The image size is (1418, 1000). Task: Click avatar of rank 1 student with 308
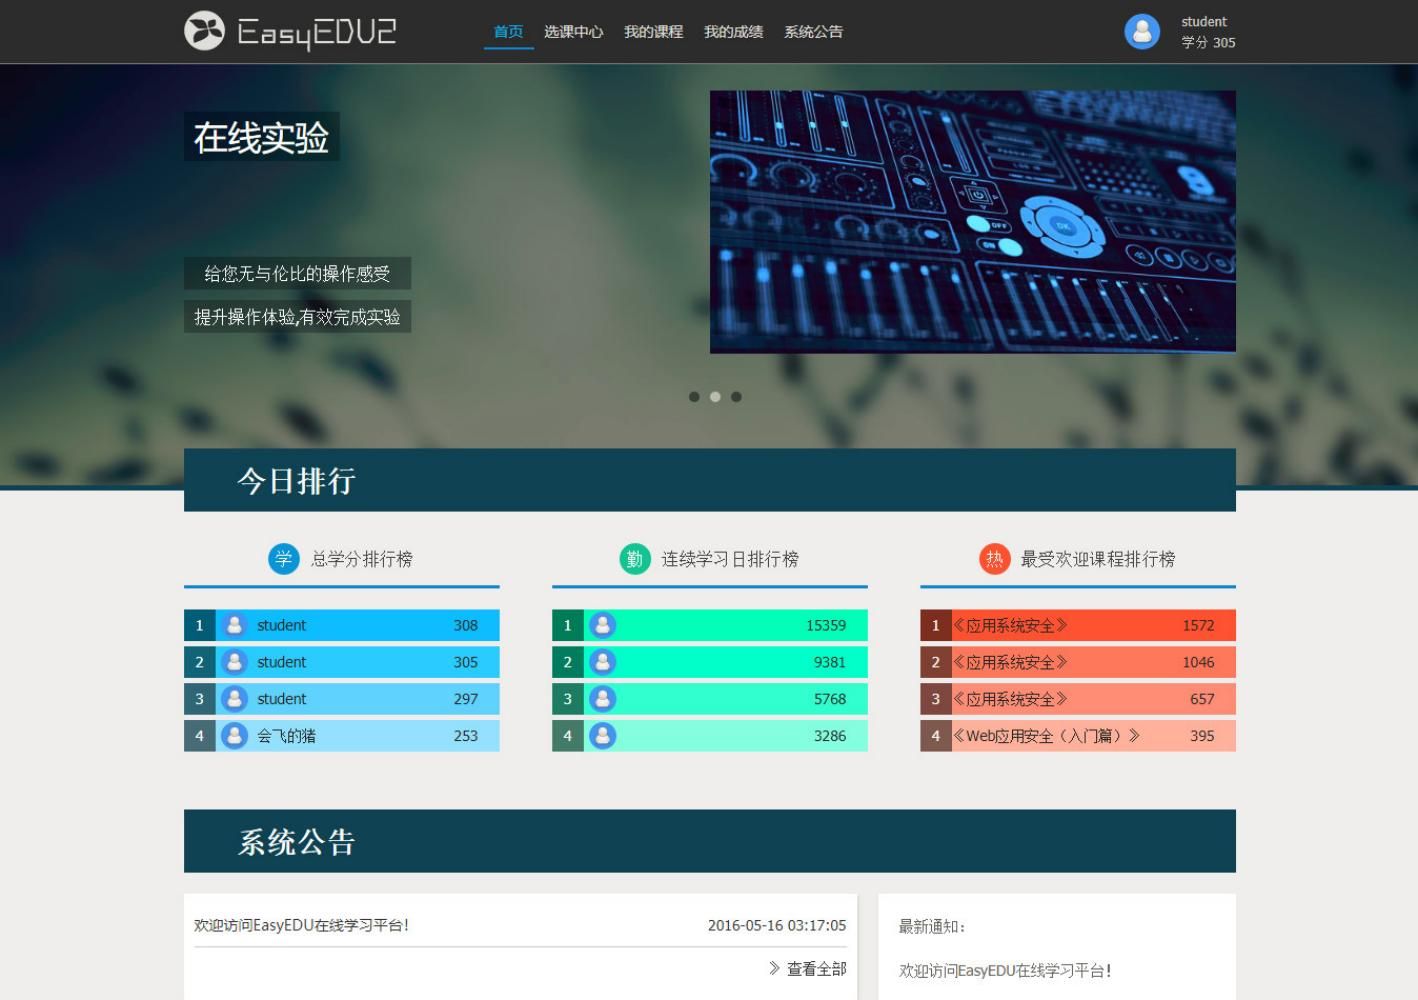pos(234,626)
